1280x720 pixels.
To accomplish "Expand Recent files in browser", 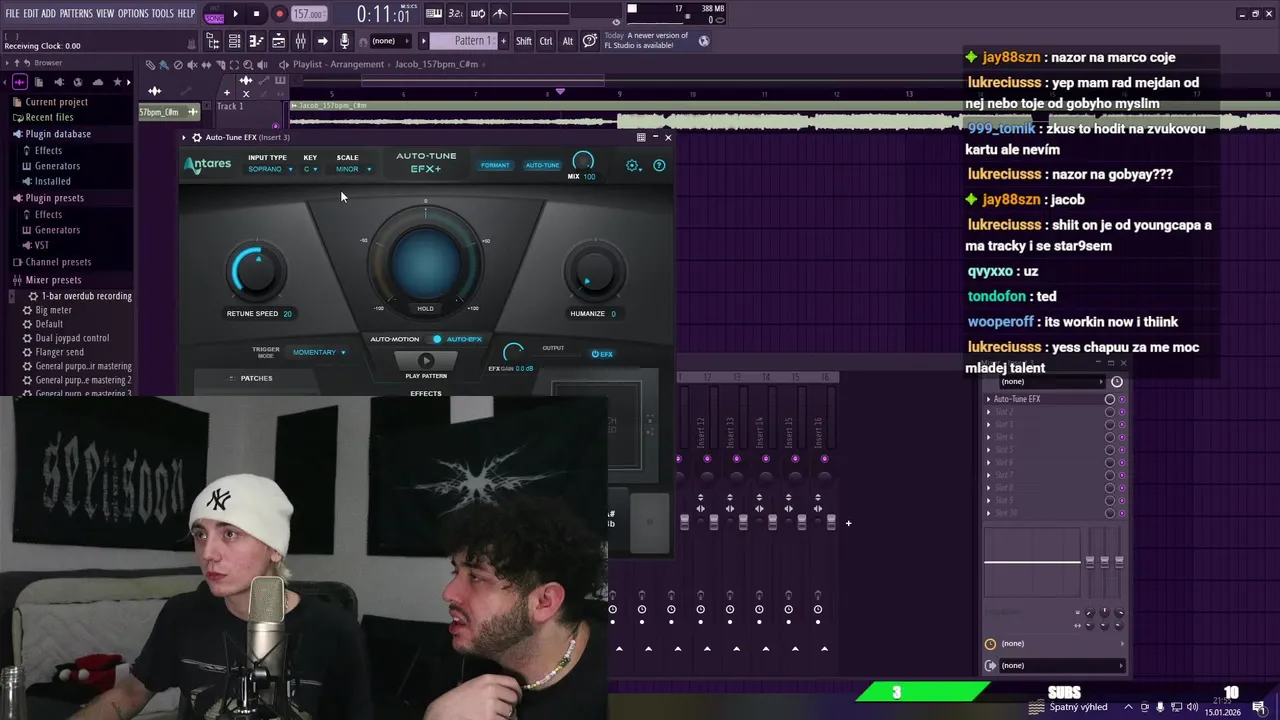I will click(49, 117).
